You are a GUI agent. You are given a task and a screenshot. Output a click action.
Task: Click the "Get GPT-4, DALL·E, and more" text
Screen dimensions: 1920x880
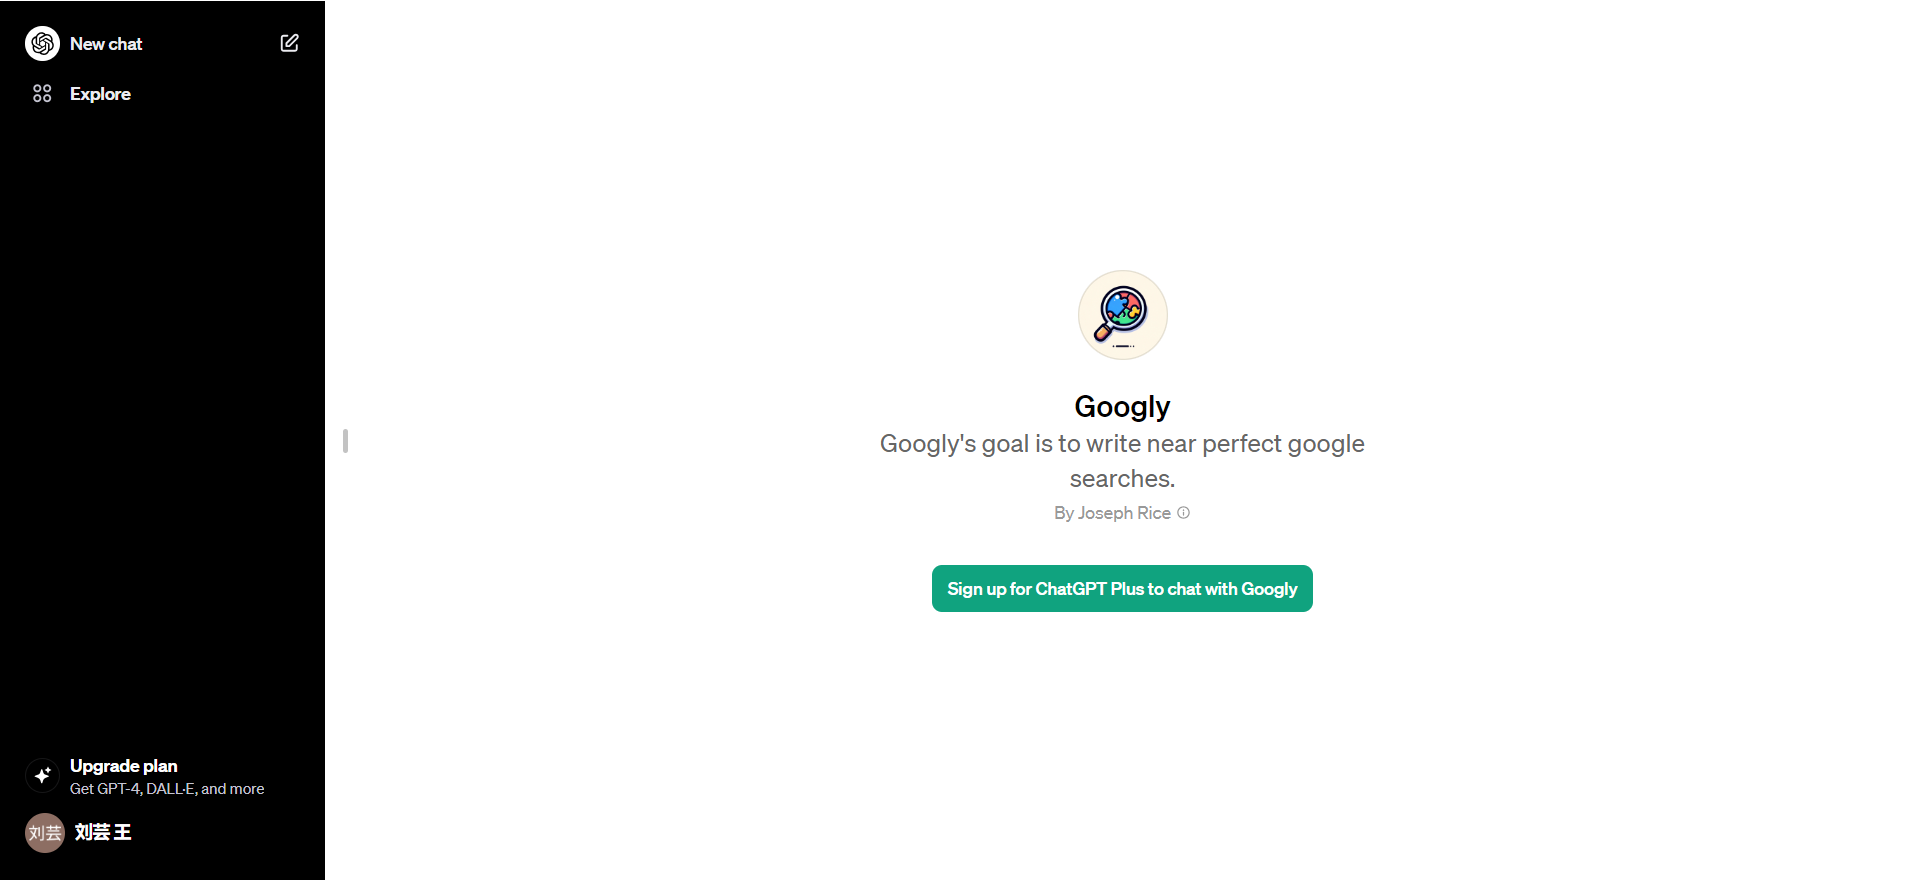pos(167,789)
